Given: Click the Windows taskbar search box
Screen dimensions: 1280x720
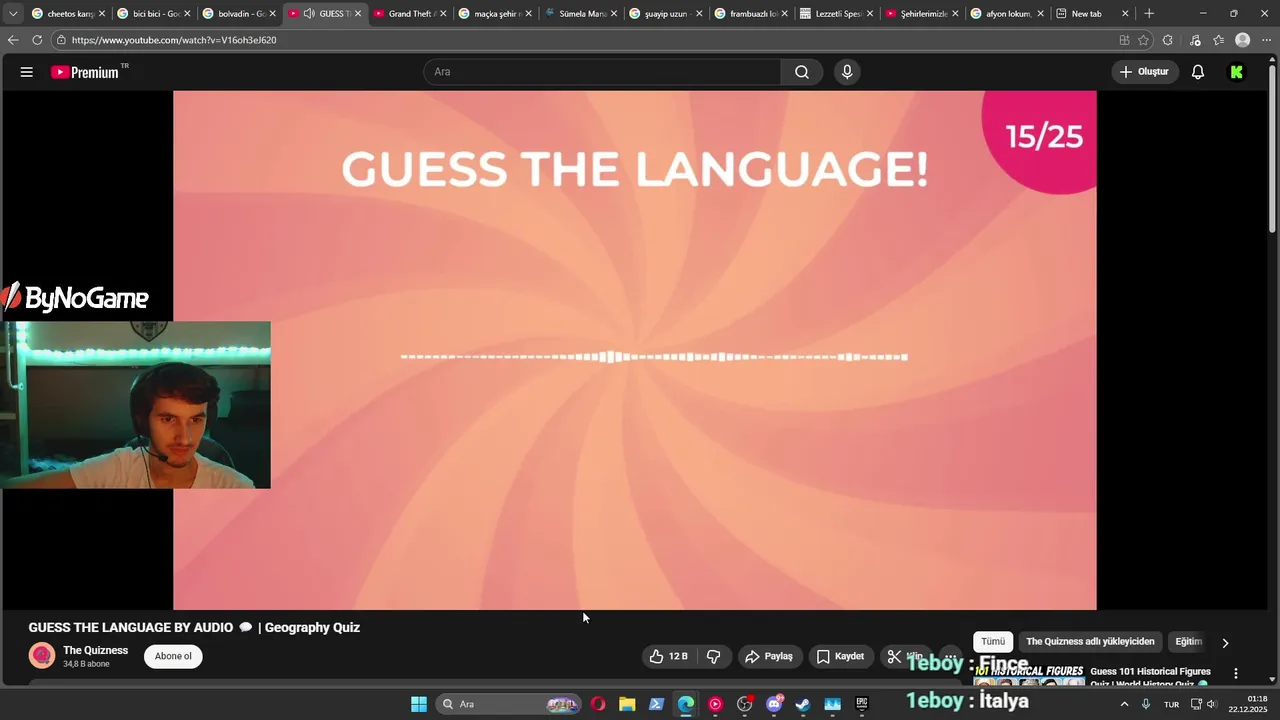Looking at the screenshot, I should 510,704.
